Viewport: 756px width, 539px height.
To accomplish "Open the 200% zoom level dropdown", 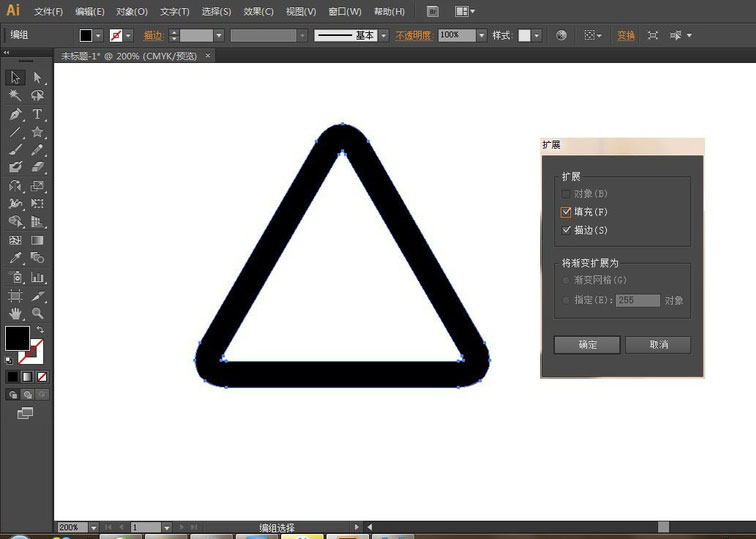I will [94, 527].
